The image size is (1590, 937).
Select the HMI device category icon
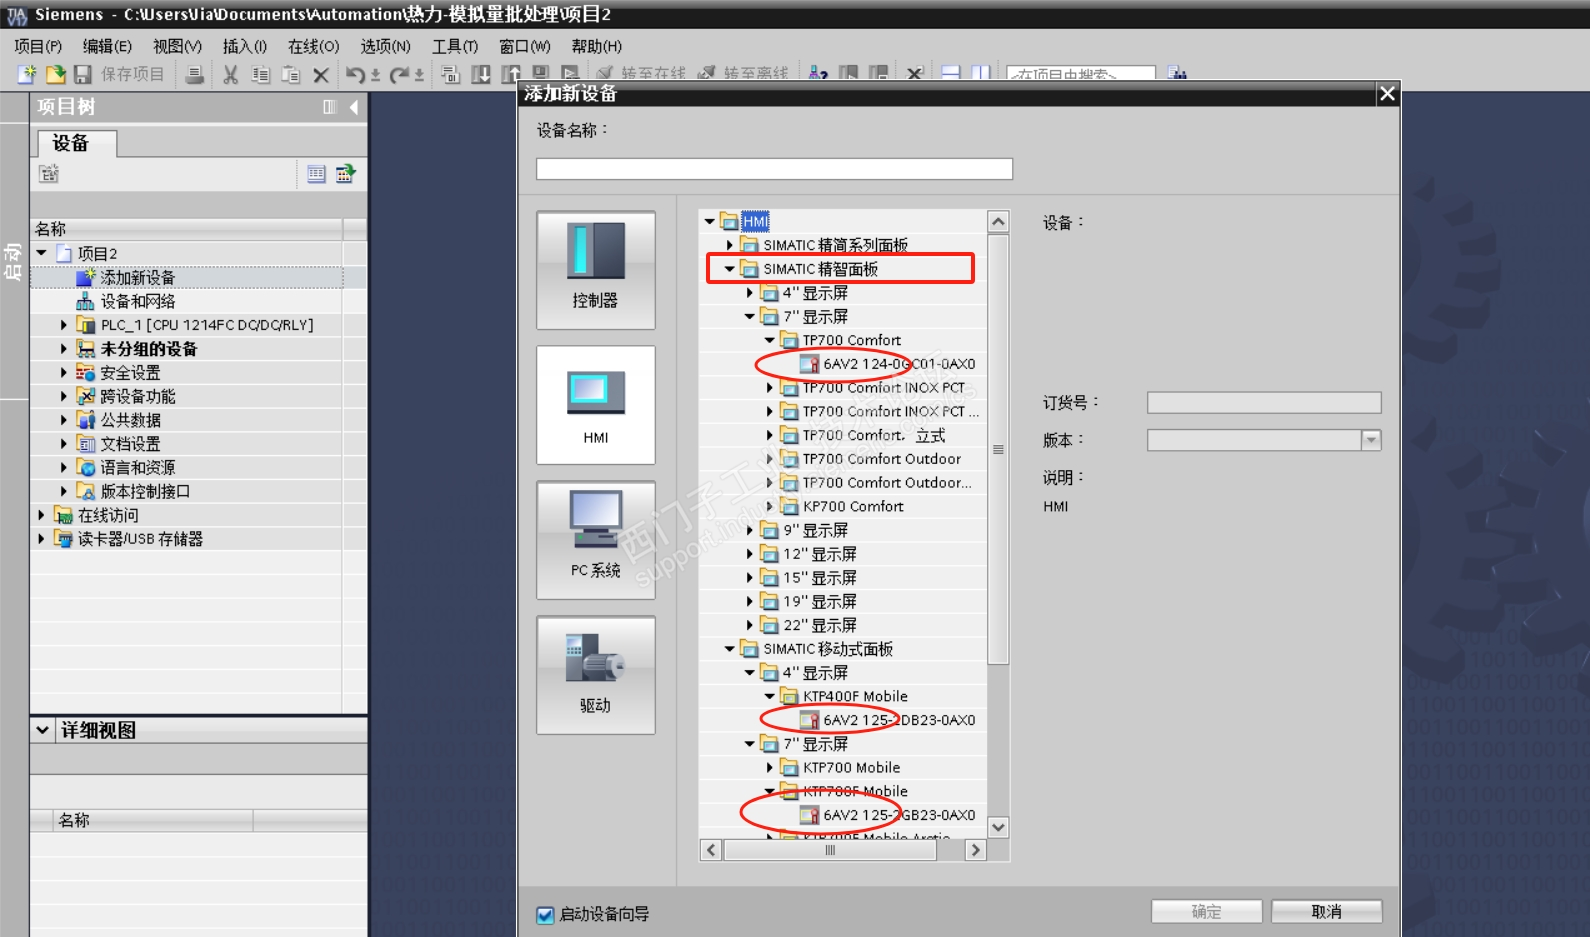596,405
